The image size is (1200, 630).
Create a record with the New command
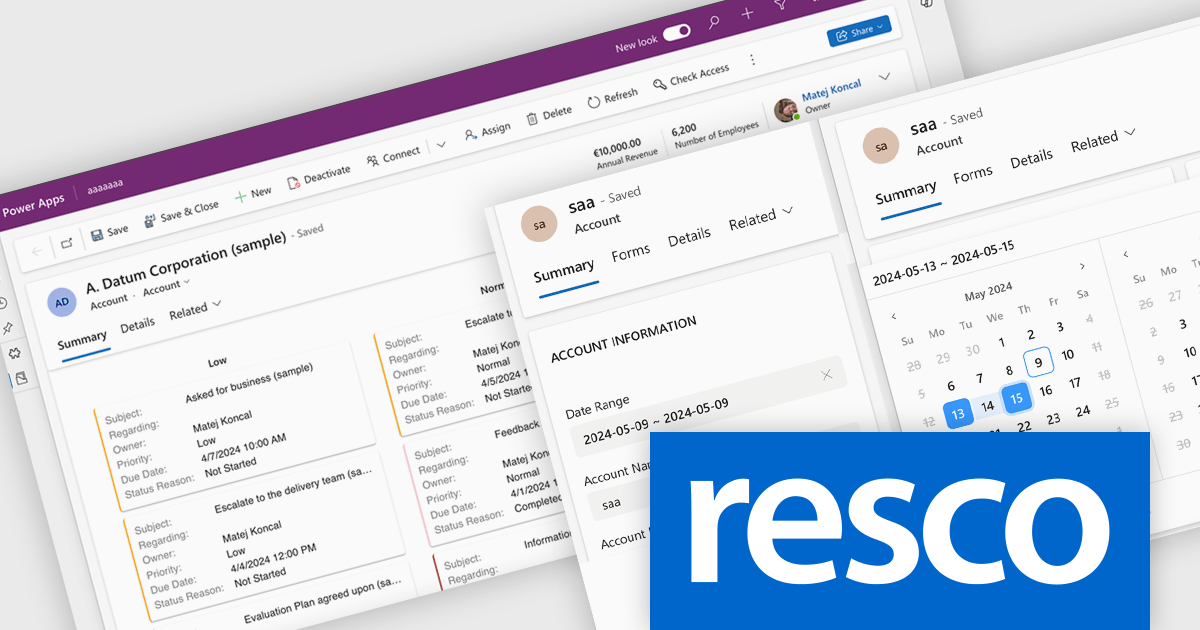[253, 193]
